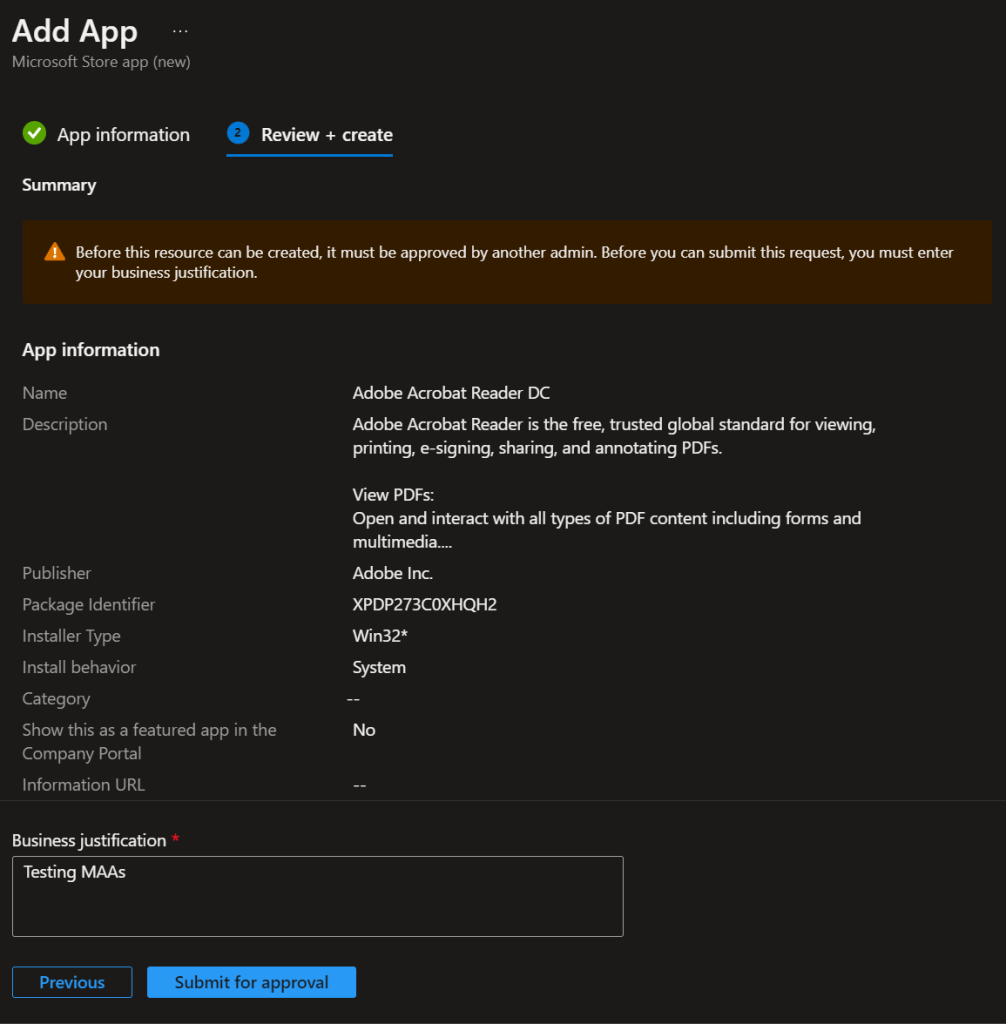
Task: Click the green checkmark step icon
Action: tap(35, 134)
